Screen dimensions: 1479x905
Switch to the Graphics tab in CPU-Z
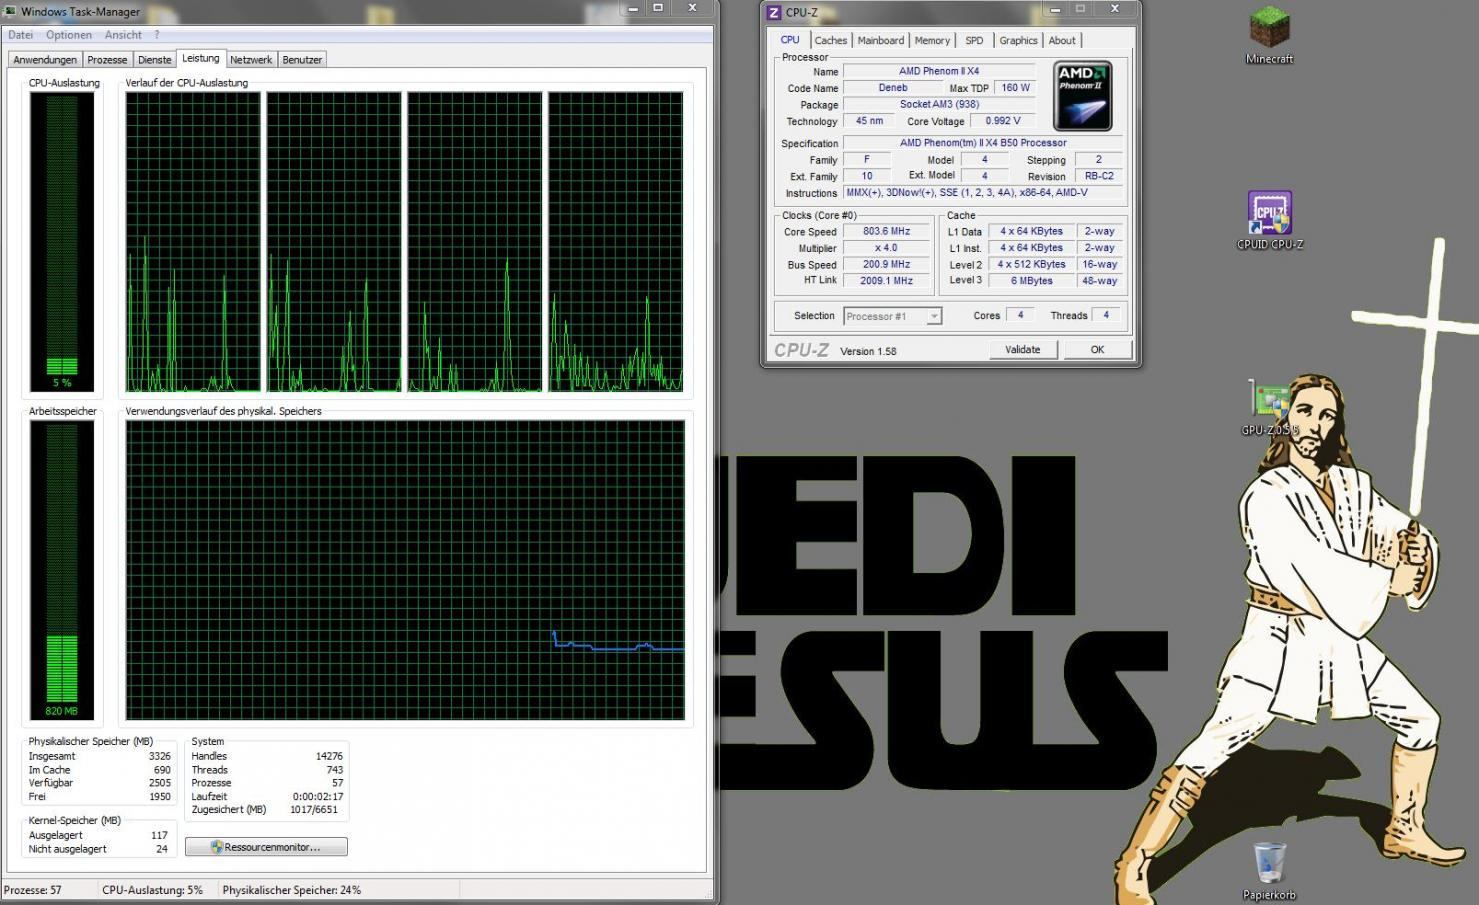pyautogui.click(x=1018, y=41)
